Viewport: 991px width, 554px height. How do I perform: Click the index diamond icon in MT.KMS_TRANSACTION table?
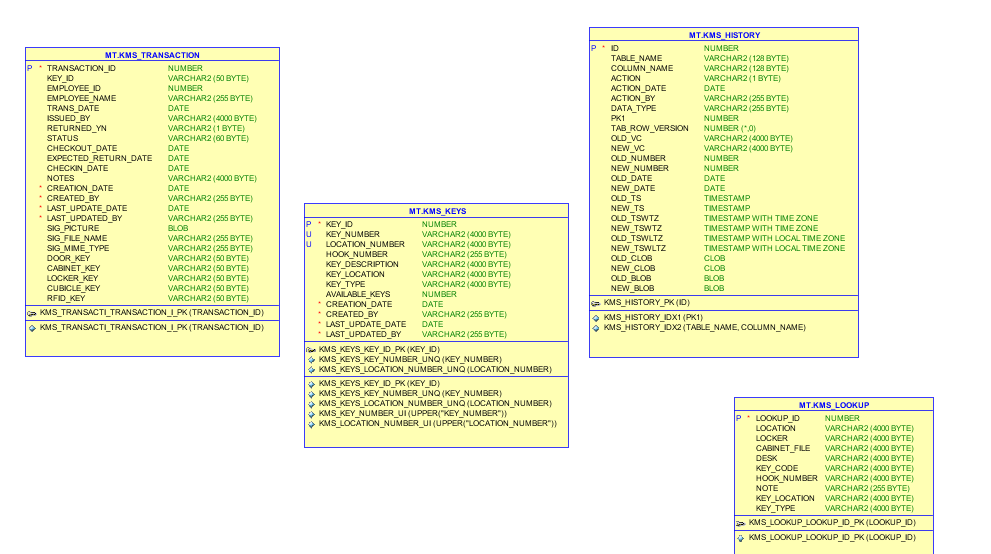point(32,328)
